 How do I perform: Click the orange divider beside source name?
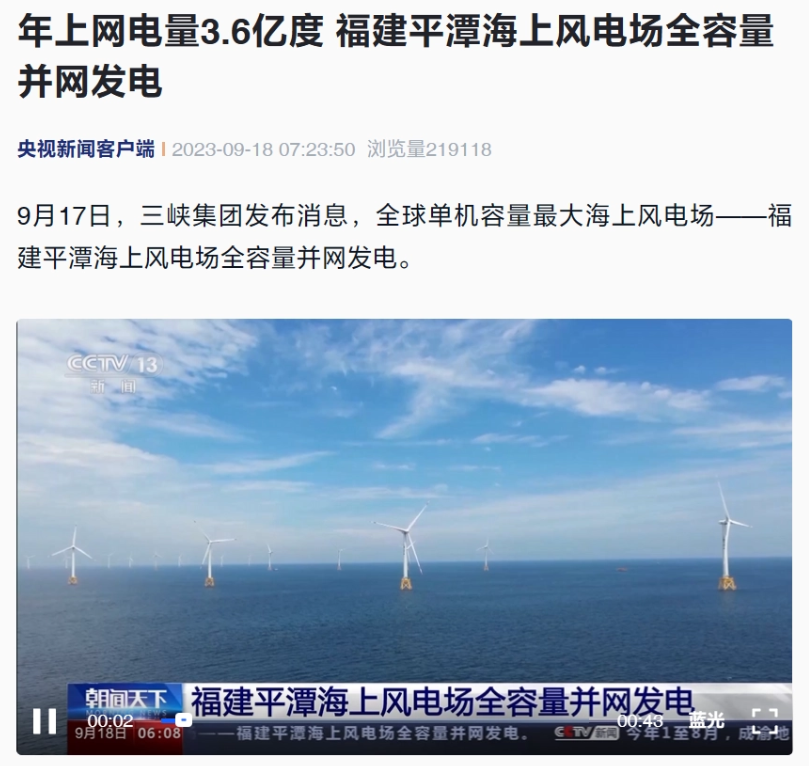163,150
